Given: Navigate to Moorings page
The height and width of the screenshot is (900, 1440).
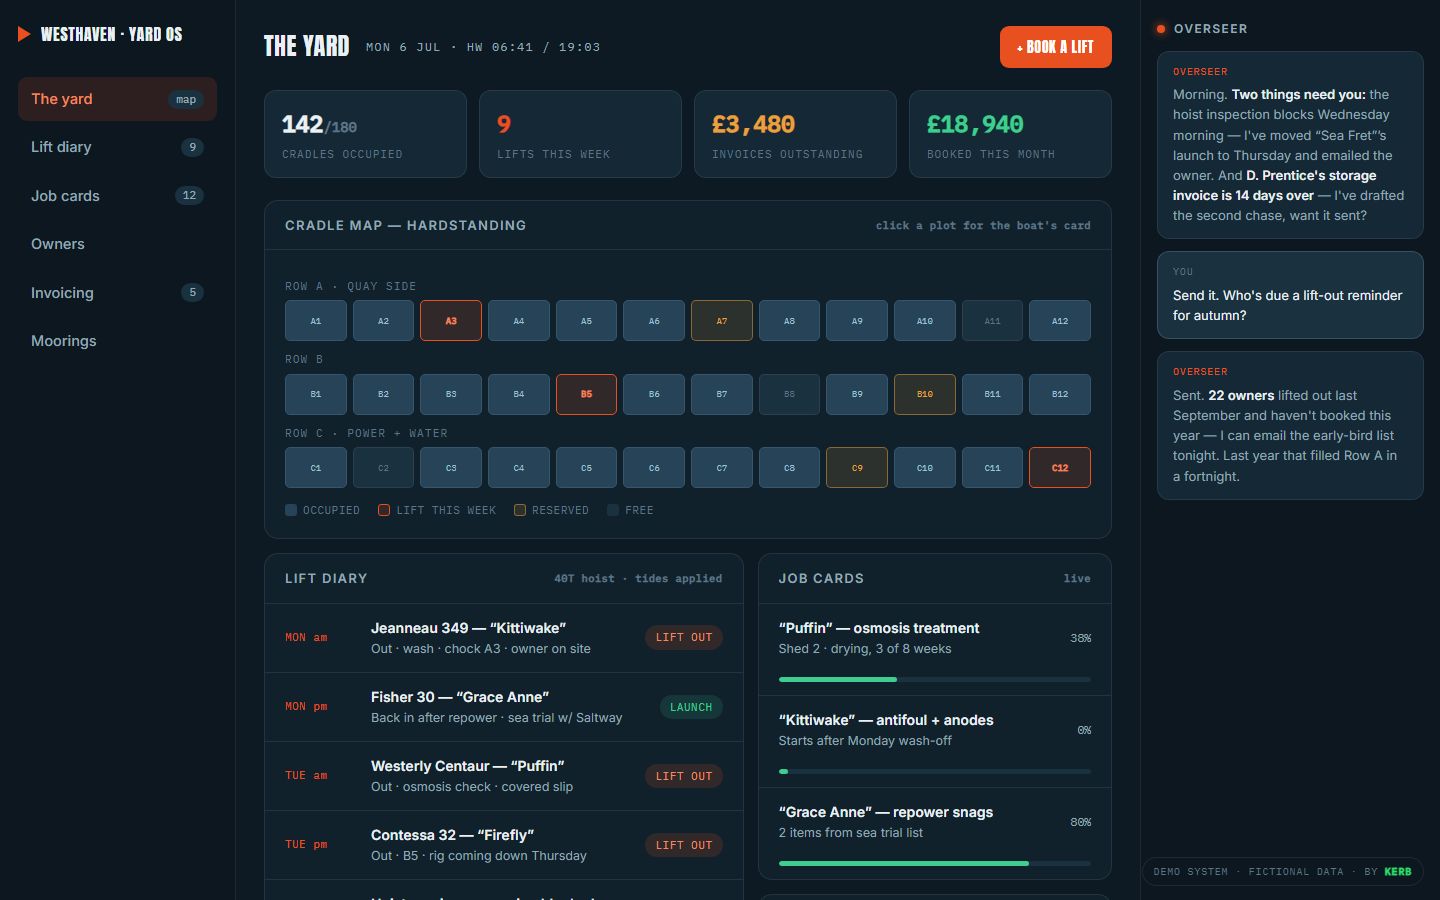Looking at the screenshot, I should point(117,341).
